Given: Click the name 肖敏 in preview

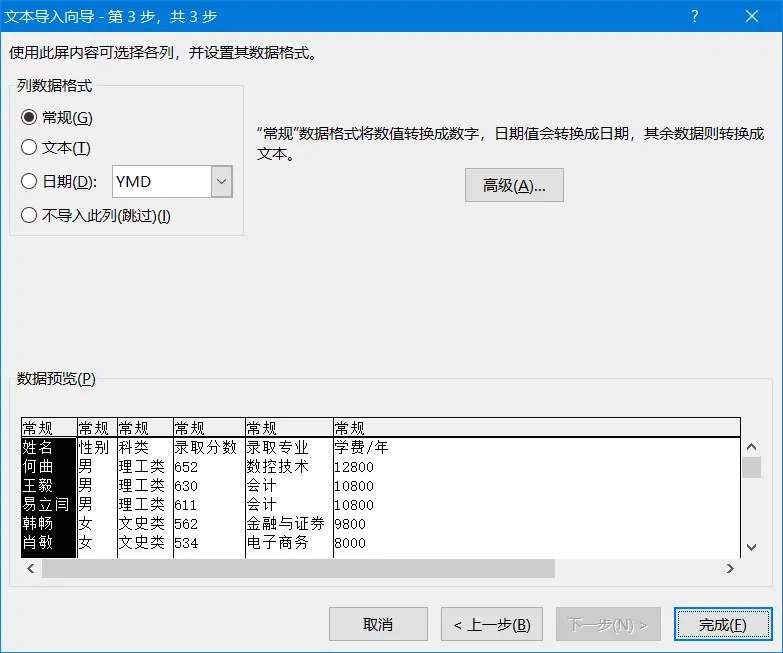Looking at the screenshot, I should pyautogui.click(x=37, y=542).
